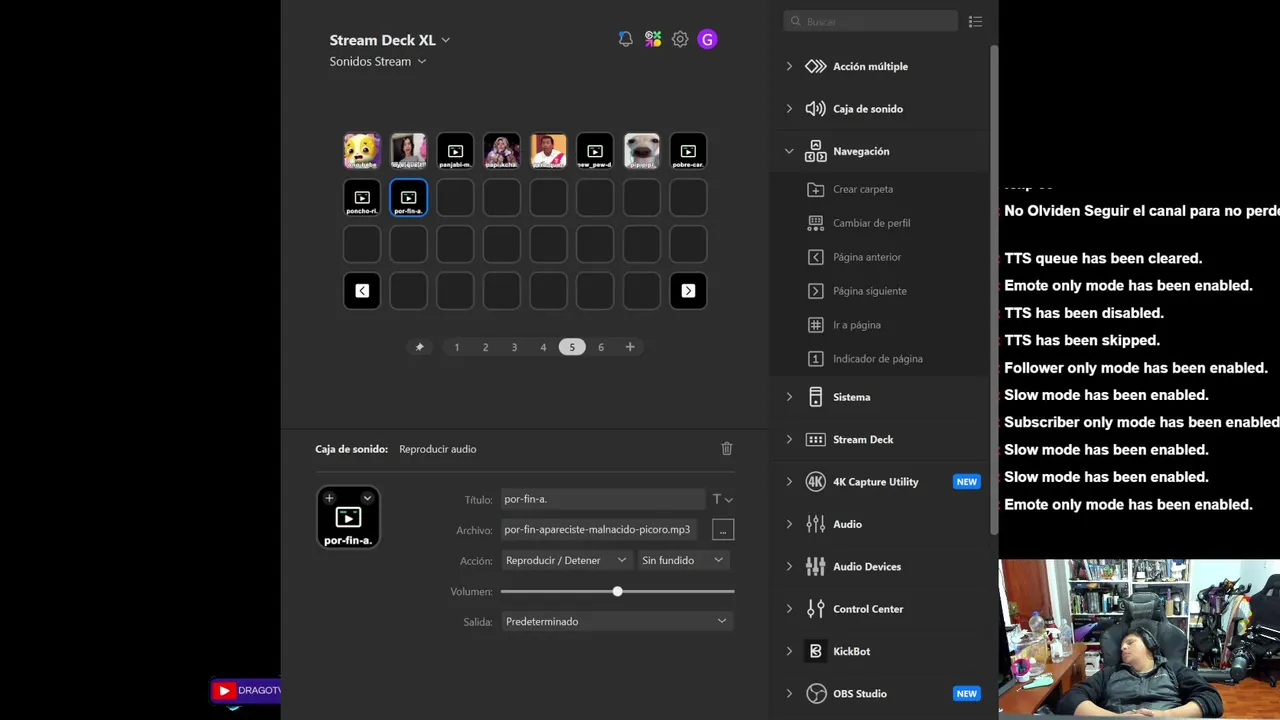Select the poncho-ri. sound key
This screenshot has width=1280, height=720.
(362, 198)
